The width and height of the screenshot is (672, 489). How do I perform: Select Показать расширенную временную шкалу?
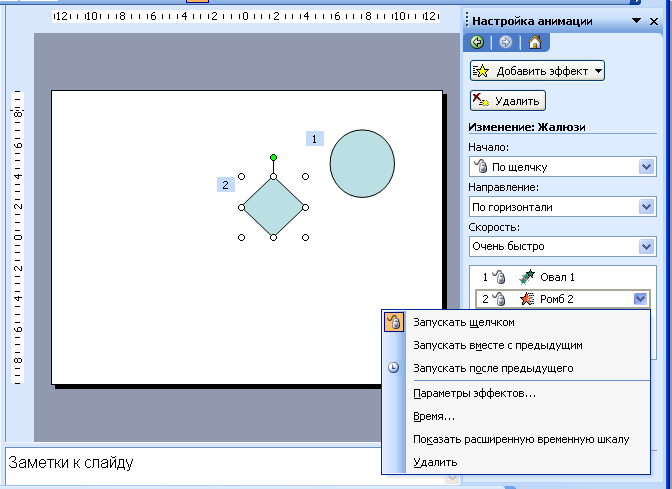tap(516, 439)
